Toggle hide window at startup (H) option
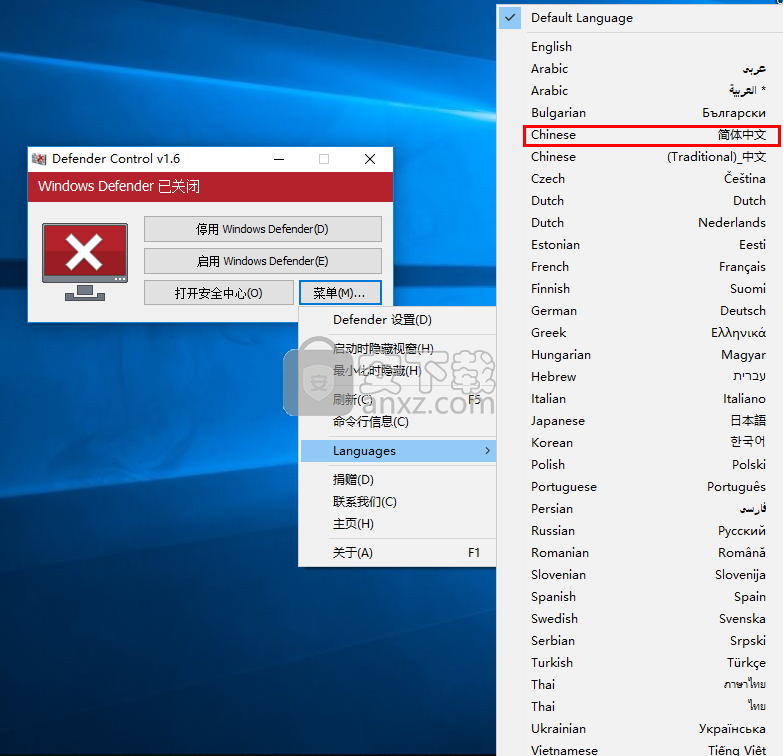The image size is (783, 756). [398, 349]
